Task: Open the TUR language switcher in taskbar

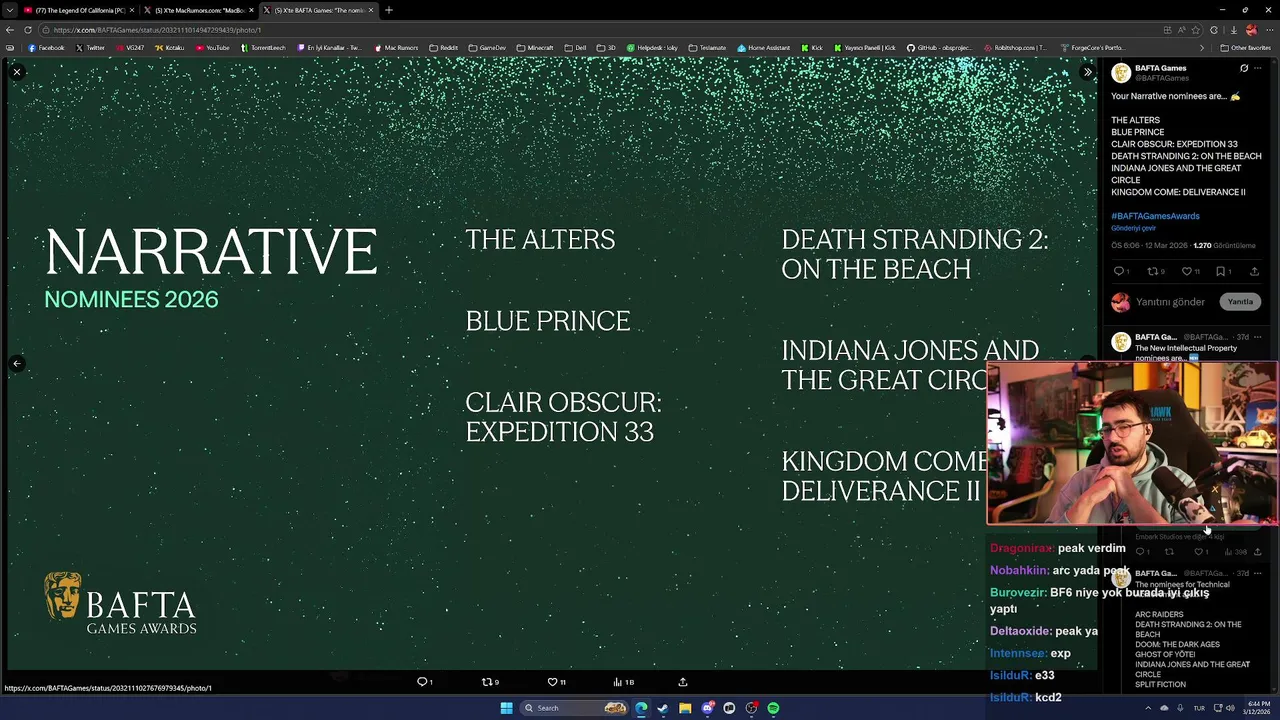Action: click(1200, 708)
